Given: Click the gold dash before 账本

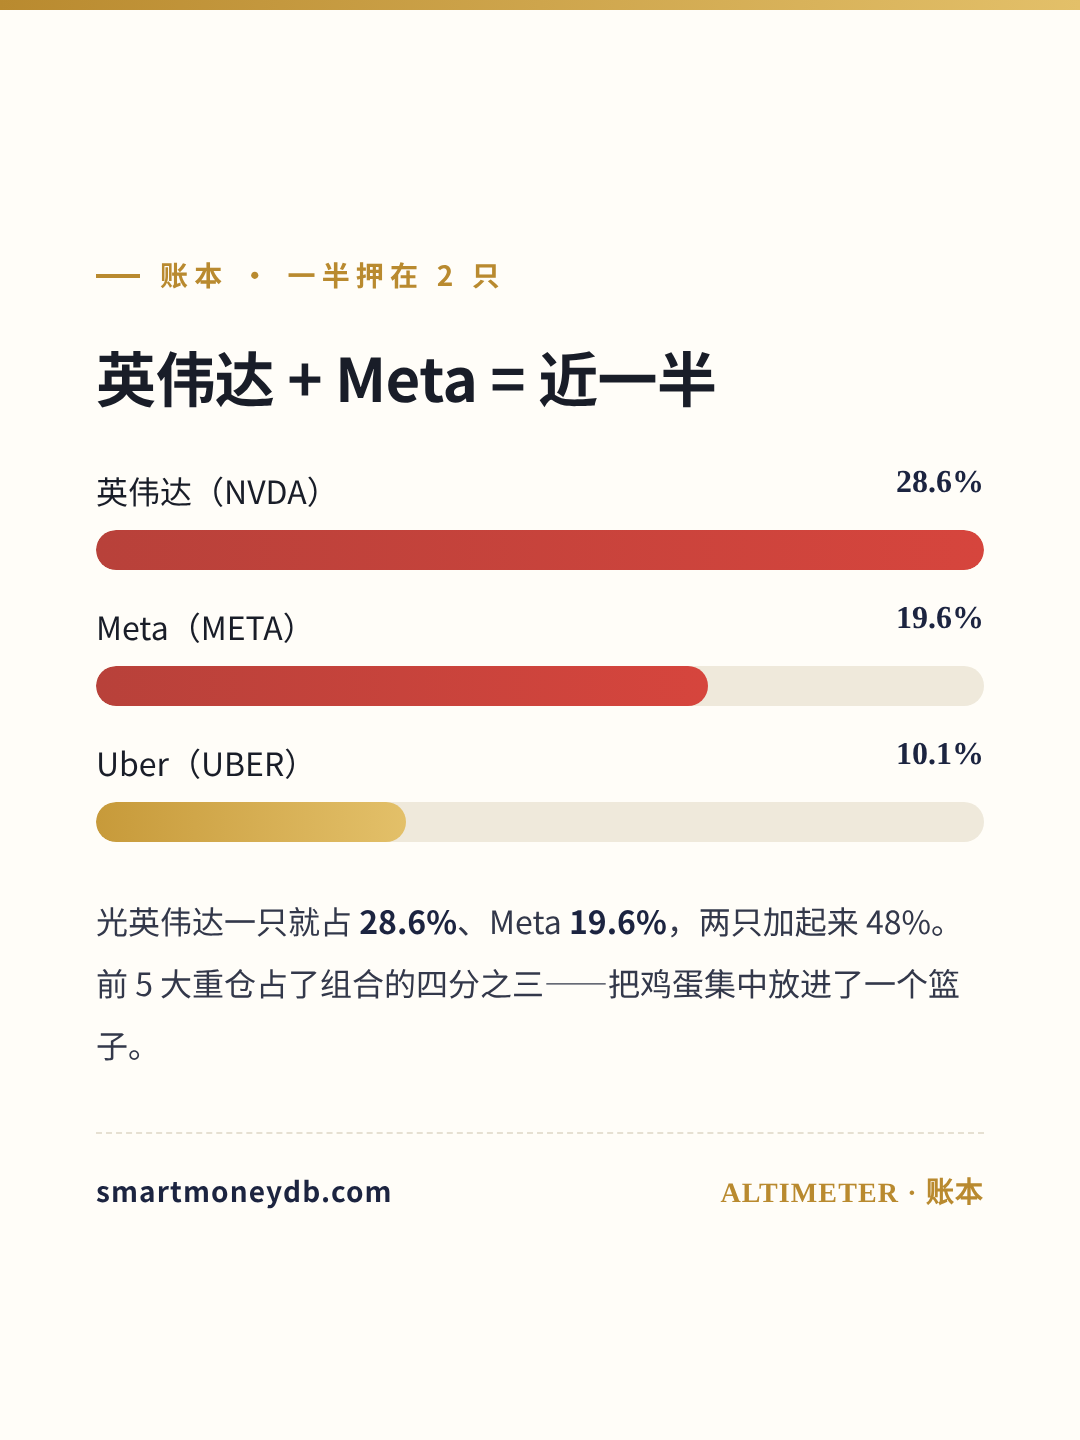Looking at the screenshot, I should click(x=118, y=276).
